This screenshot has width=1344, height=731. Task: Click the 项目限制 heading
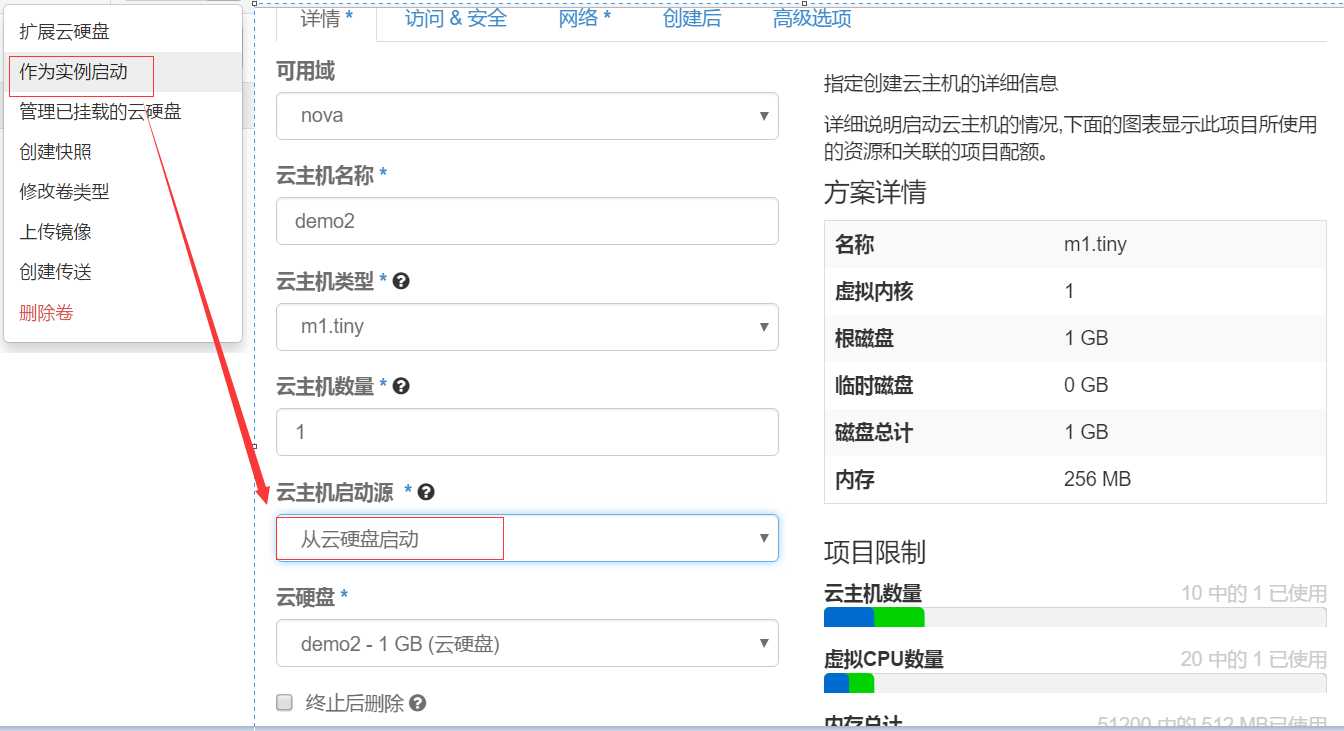pyautogui.click(x=875, y=552)
